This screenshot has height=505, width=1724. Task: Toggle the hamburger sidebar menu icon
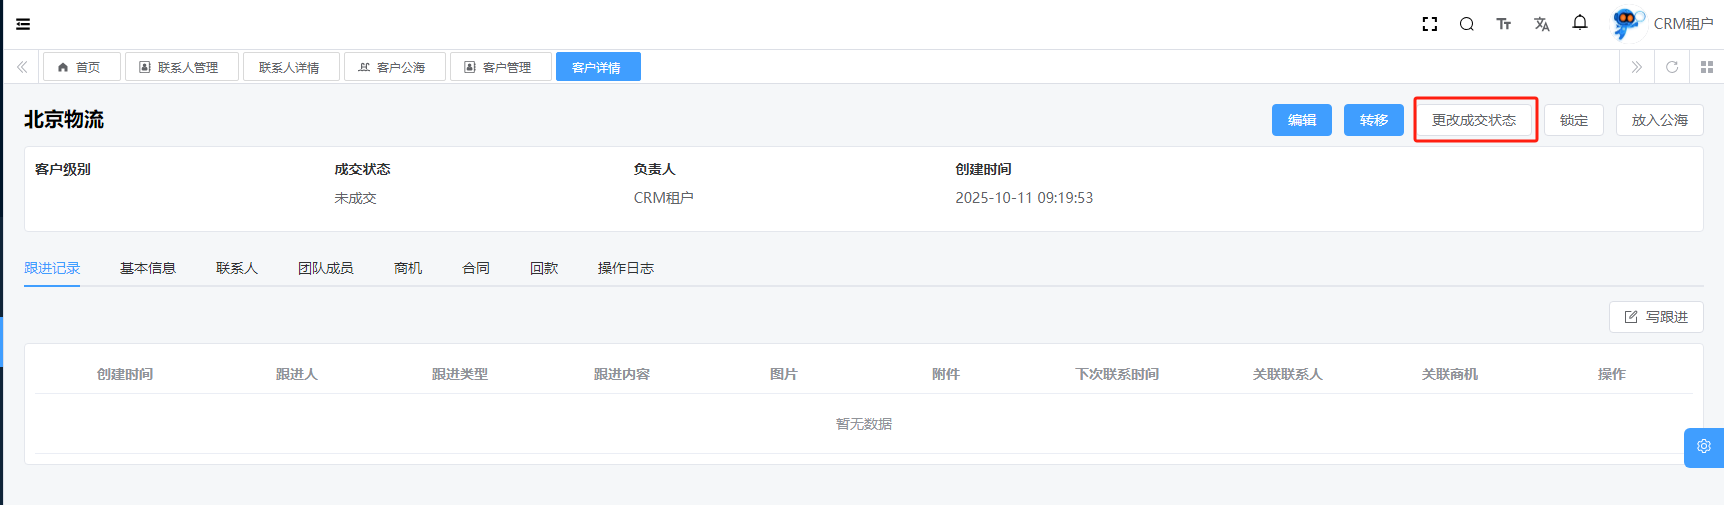click(x=23, y=24)
